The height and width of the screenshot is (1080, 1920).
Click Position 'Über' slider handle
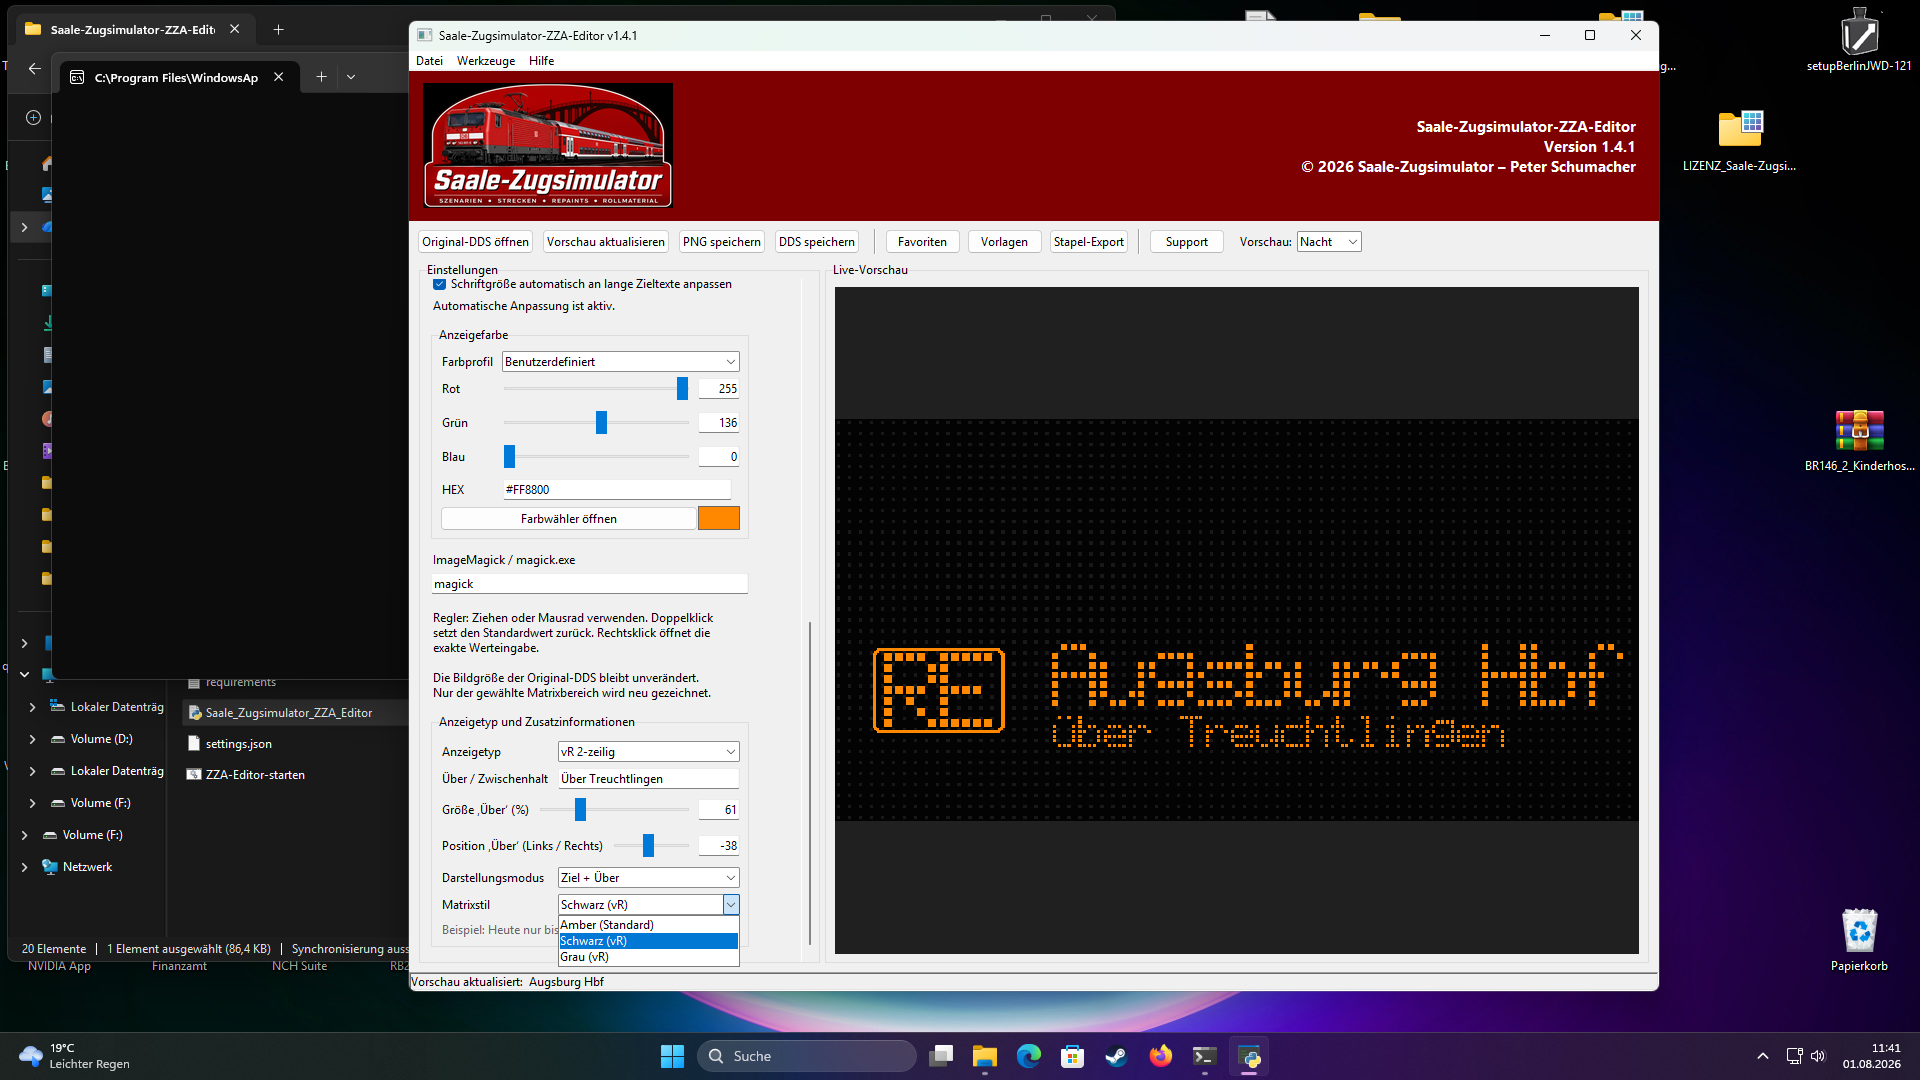(648, 846)
